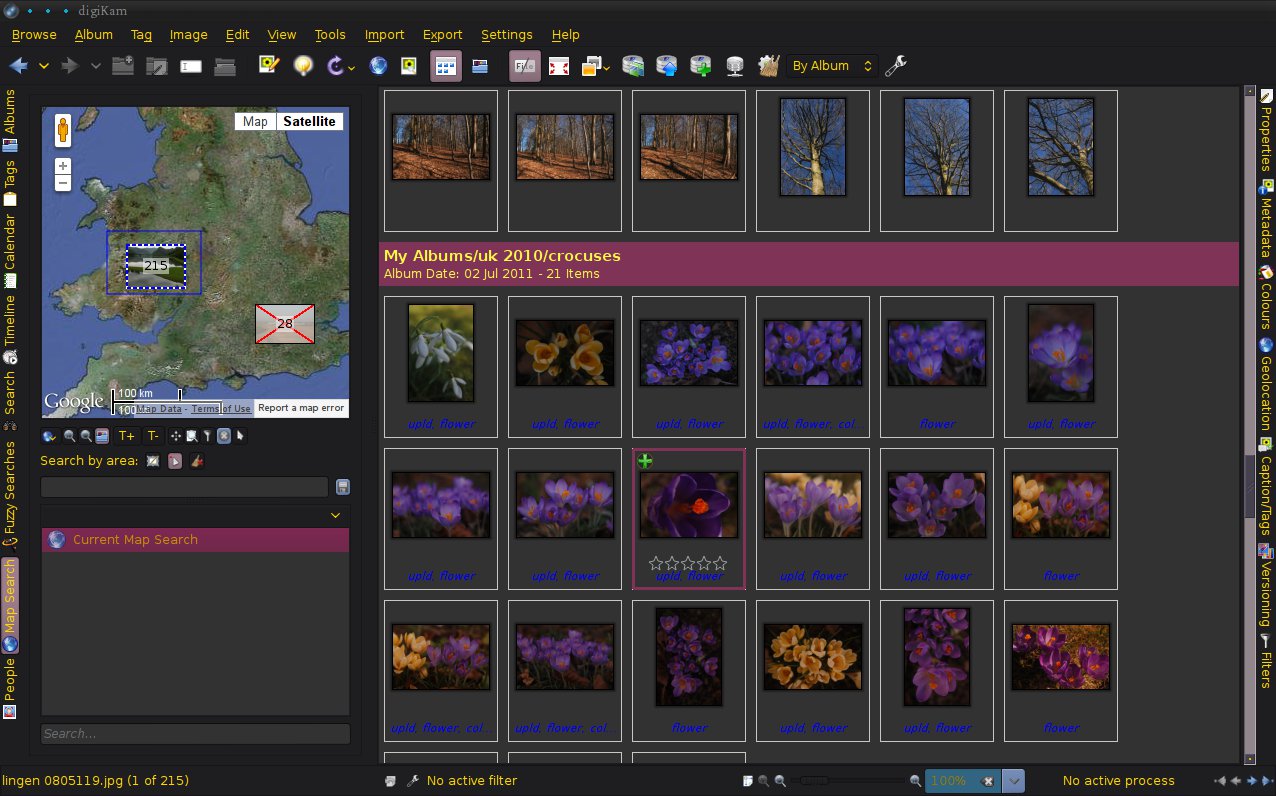This screenshot has width=1276, height=796.
Task: Click the 'No active filter' wrench icon
Action: coord(412,781)
